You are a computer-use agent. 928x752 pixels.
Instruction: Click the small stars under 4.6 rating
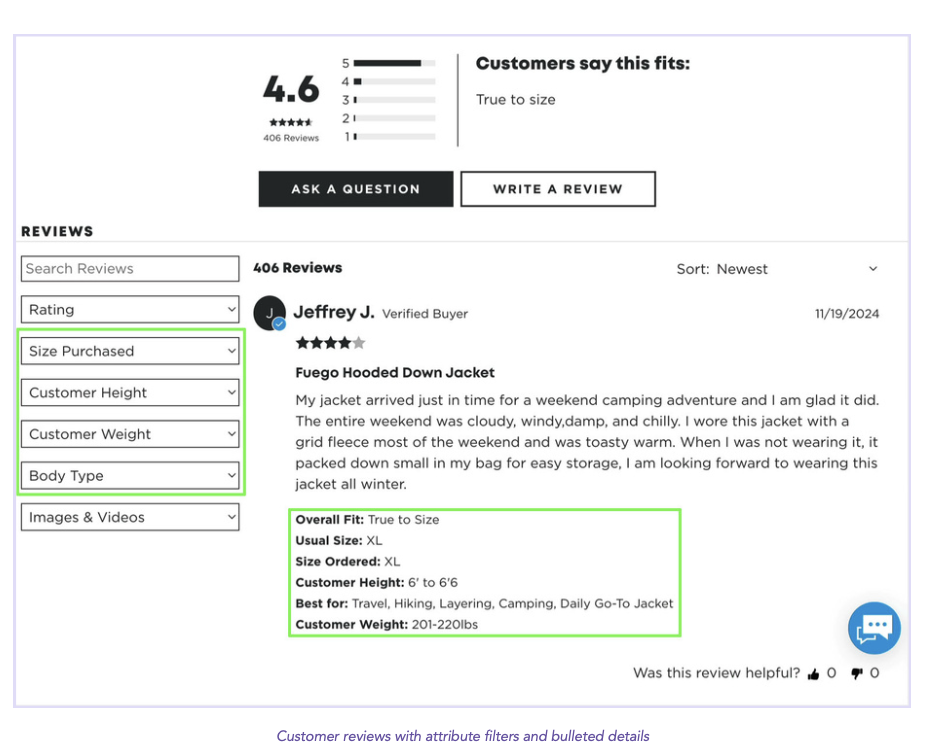291,122
